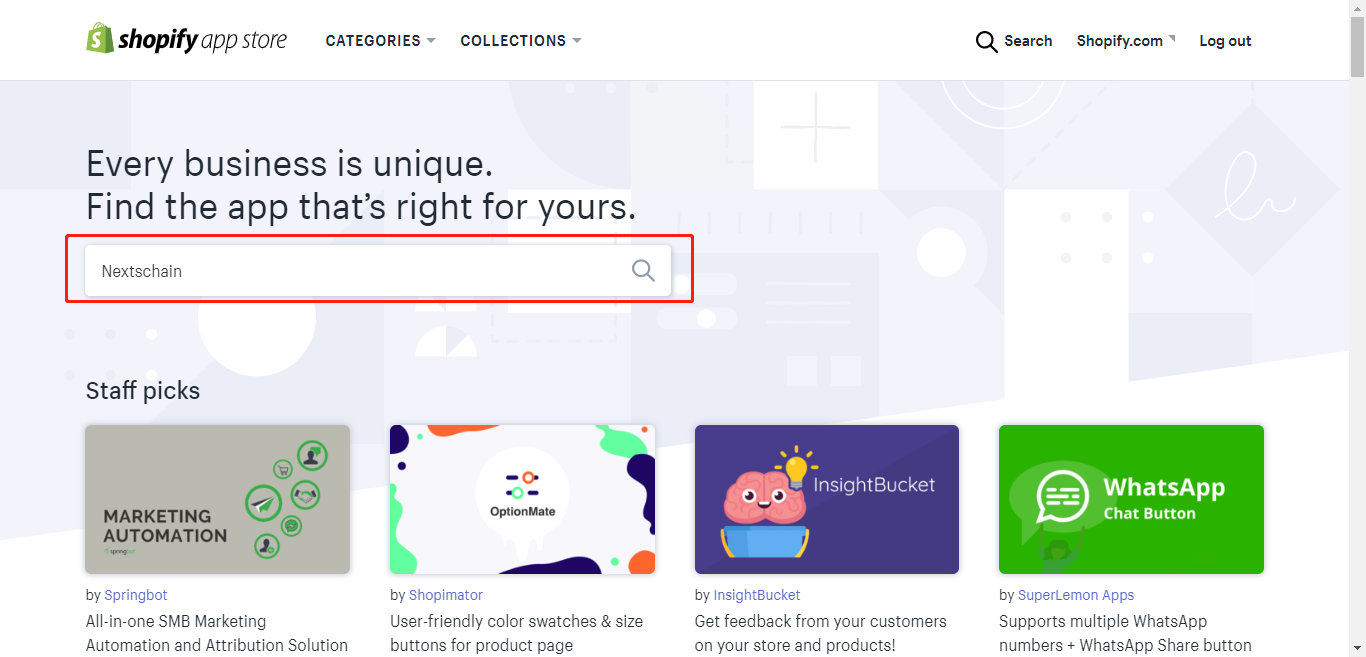The width and height of the screenshot is (1366, 657).
Task: Click the Search text in the header
Action: pyautogui.click(x=1028, y=41)
